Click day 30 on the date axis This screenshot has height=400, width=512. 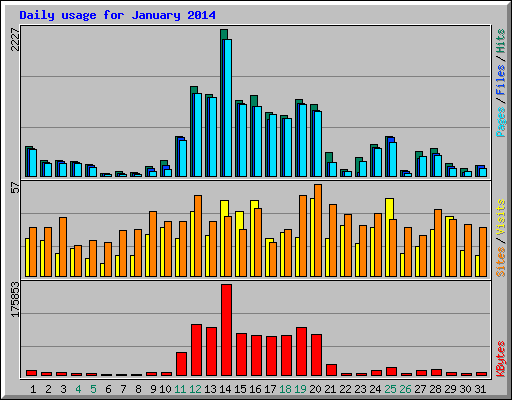[466, 389]
